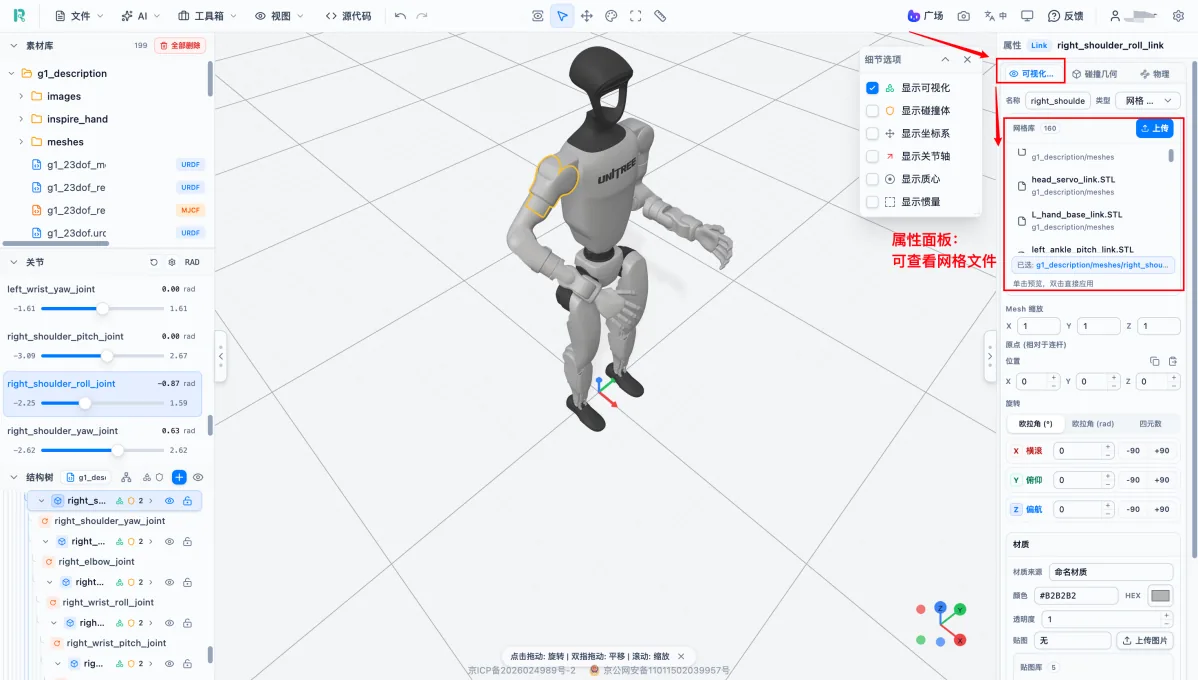Screen dimensions: 1198x680
Task: Select the 四元数 rotation mode
Action: [1150, 423]
